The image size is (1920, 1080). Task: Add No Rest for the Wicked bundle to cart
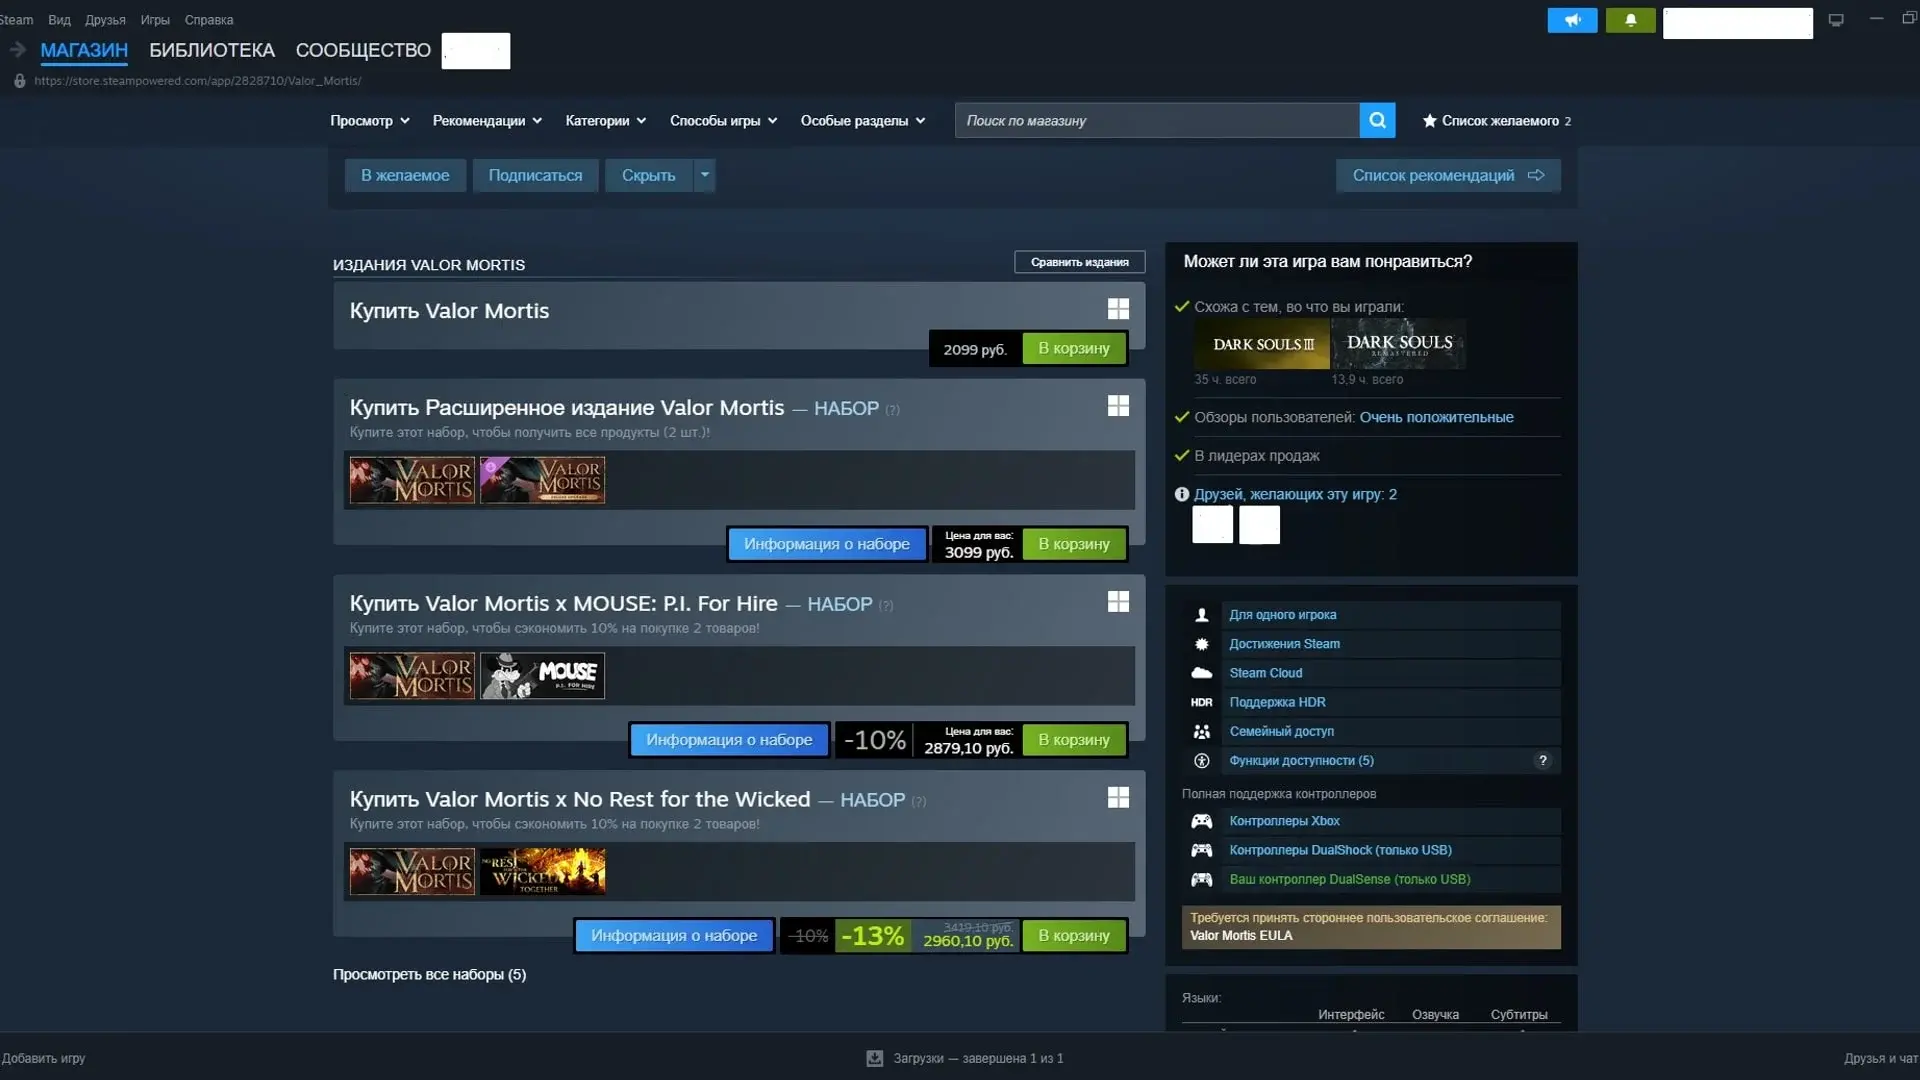pos(1074,936)
